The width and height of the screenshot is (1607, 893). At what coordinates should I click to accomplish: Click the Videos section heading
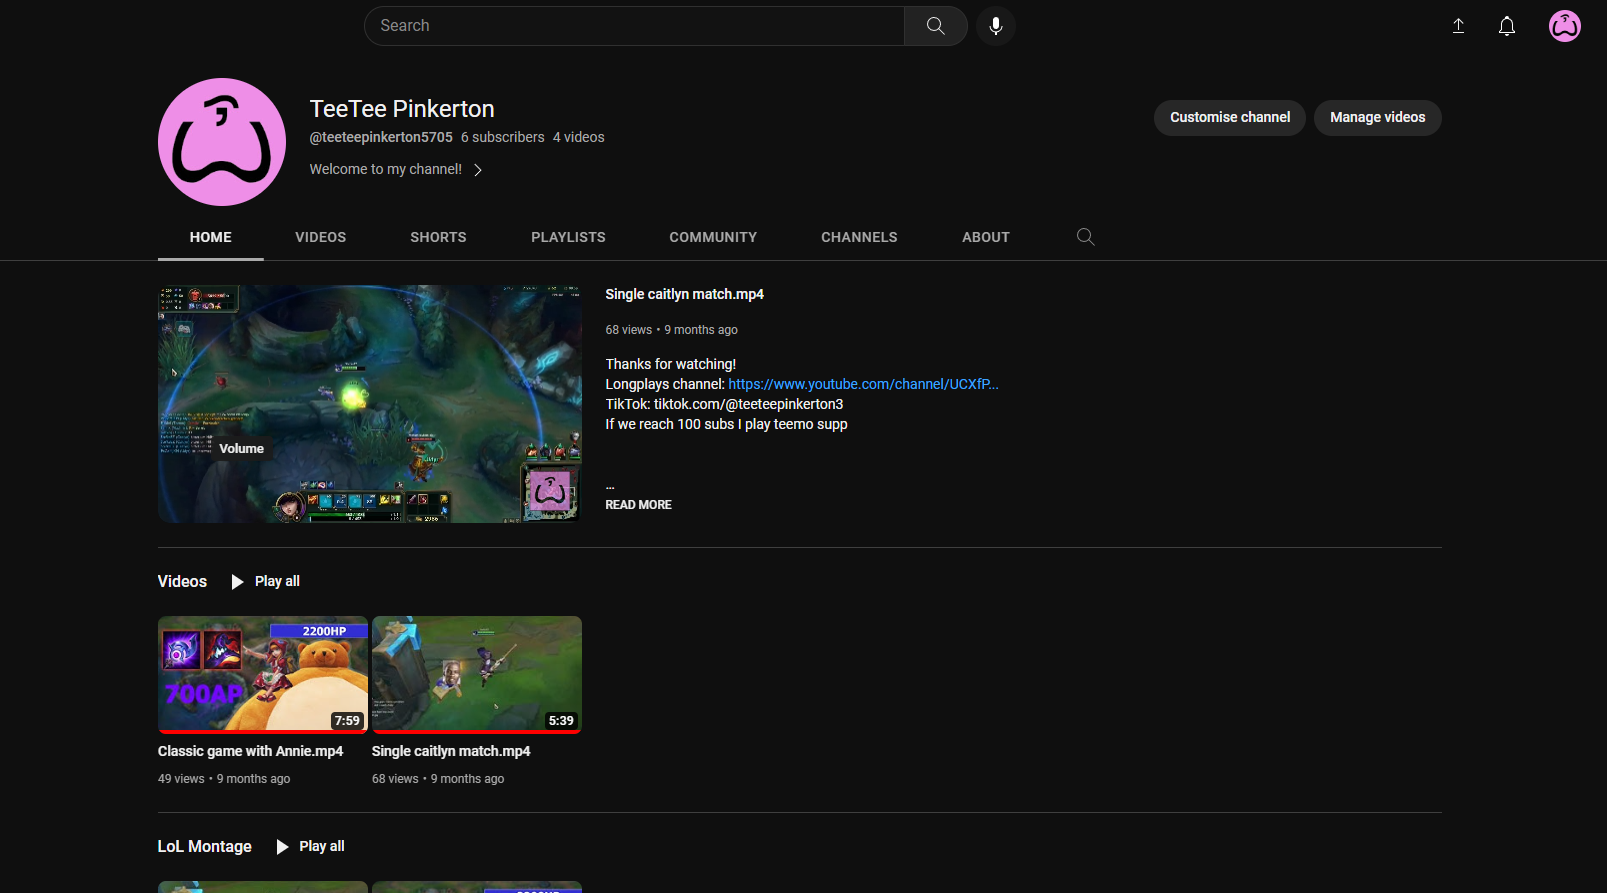tap(182, 582)
